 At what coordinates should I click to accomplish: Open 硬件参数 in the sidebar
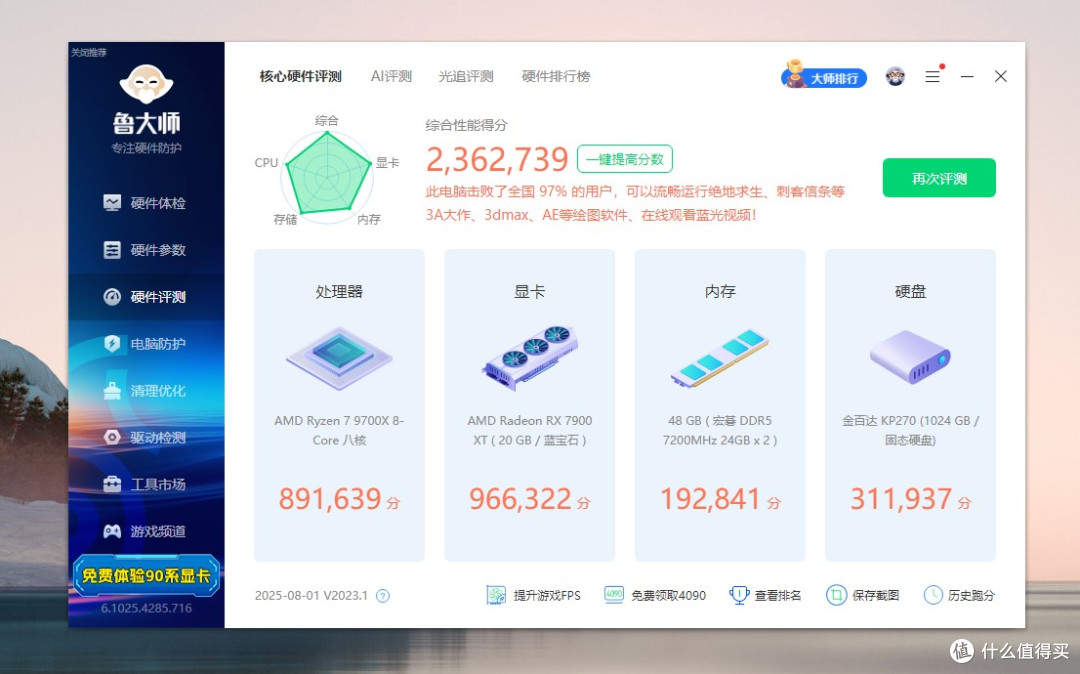[x=145, y=250]
